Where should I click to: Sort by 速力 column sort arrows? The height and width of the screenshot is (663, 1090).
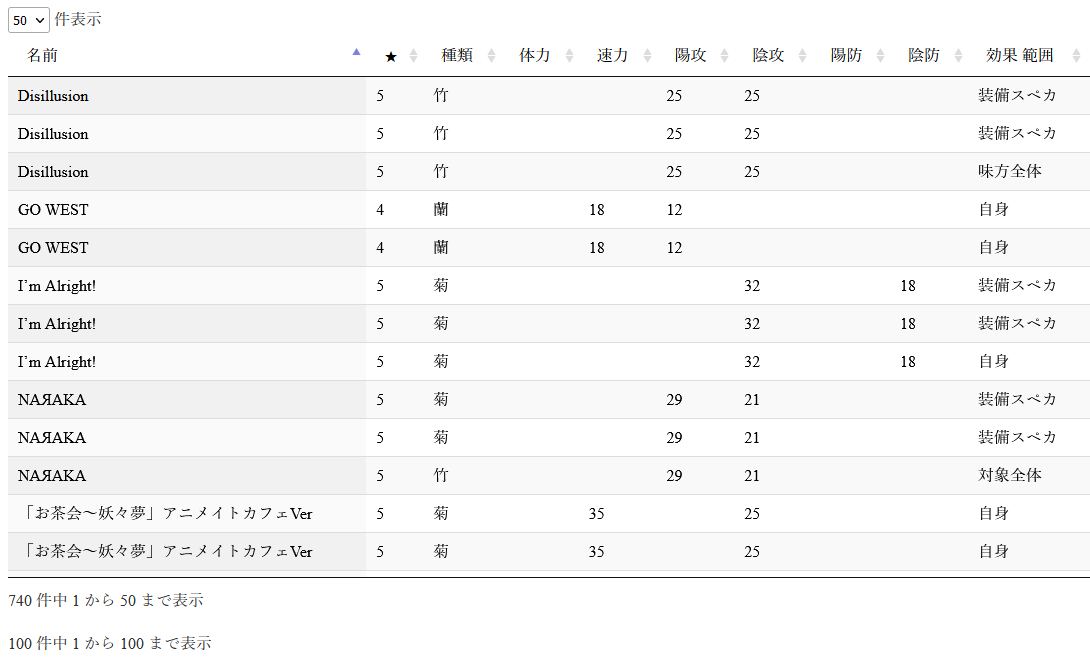tap(647, 56)
